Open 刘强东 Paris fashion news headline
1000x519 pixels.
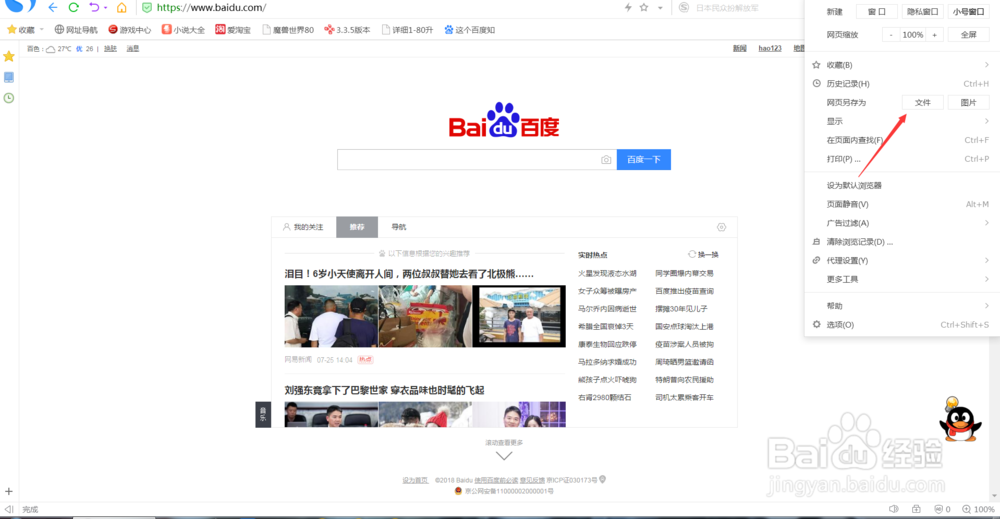coord(385,390)
